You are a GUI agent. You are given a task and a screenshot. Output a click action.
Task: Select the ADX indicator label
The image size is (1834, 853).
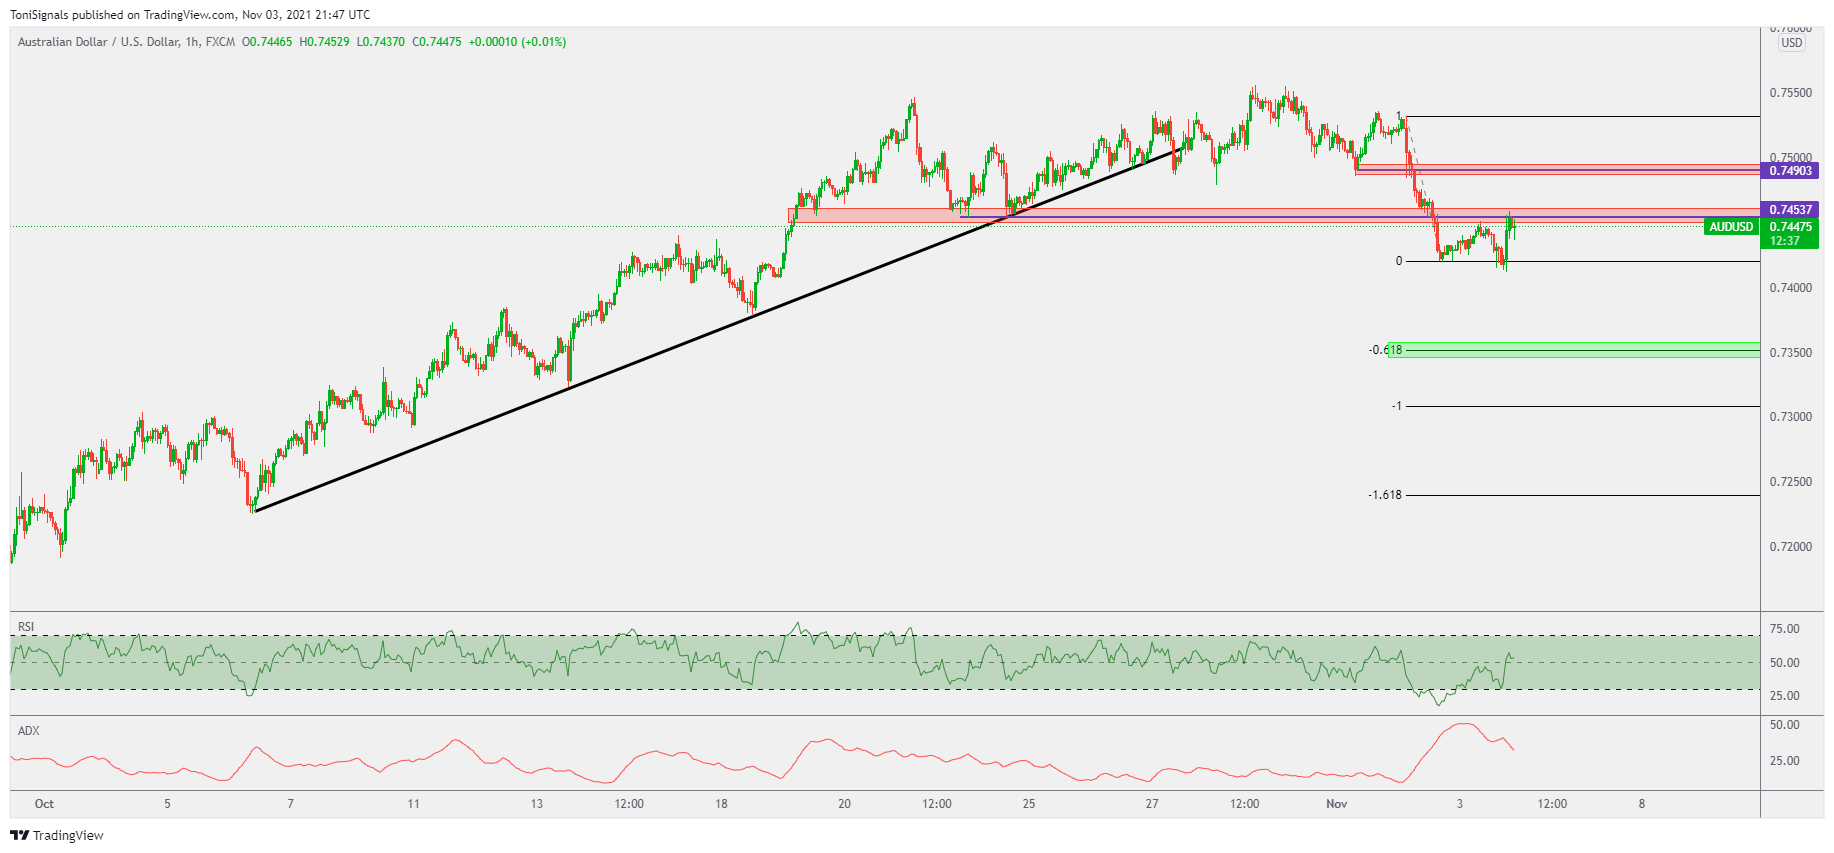(28, 731)
